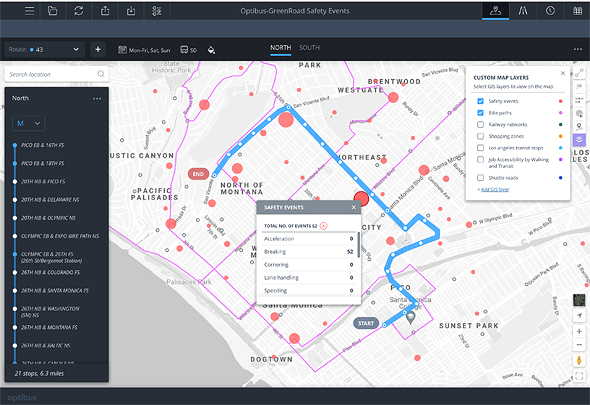
Task: Select stop 26TH NB & BALTIC NS
Action: pyautogui.click(x=46, y=345)
